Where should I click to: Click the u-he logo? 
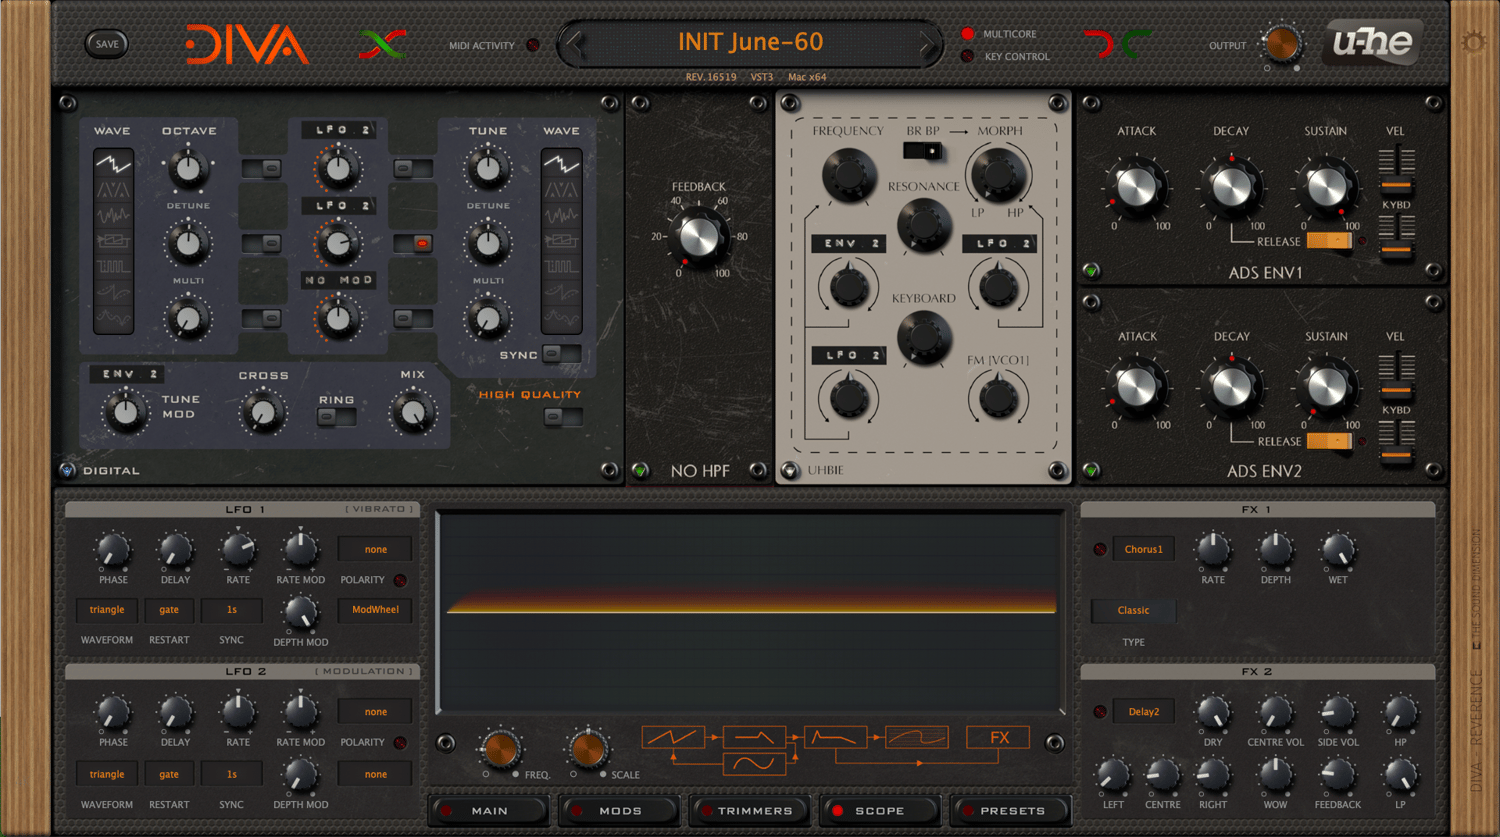(1372, 43)
